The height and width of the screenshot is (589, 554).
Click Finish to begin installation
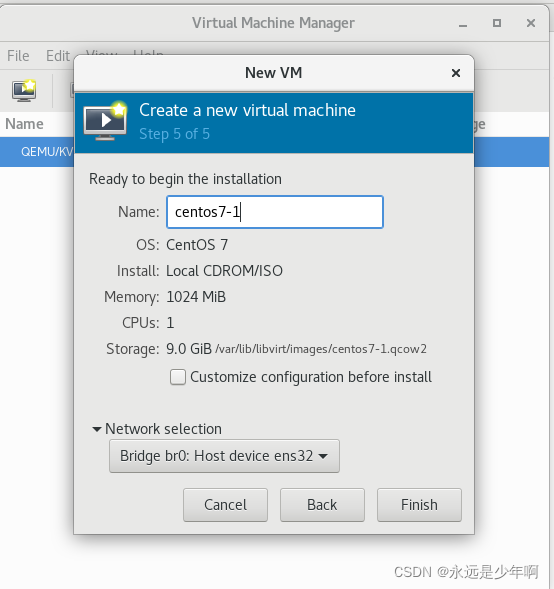coord(419,505)
